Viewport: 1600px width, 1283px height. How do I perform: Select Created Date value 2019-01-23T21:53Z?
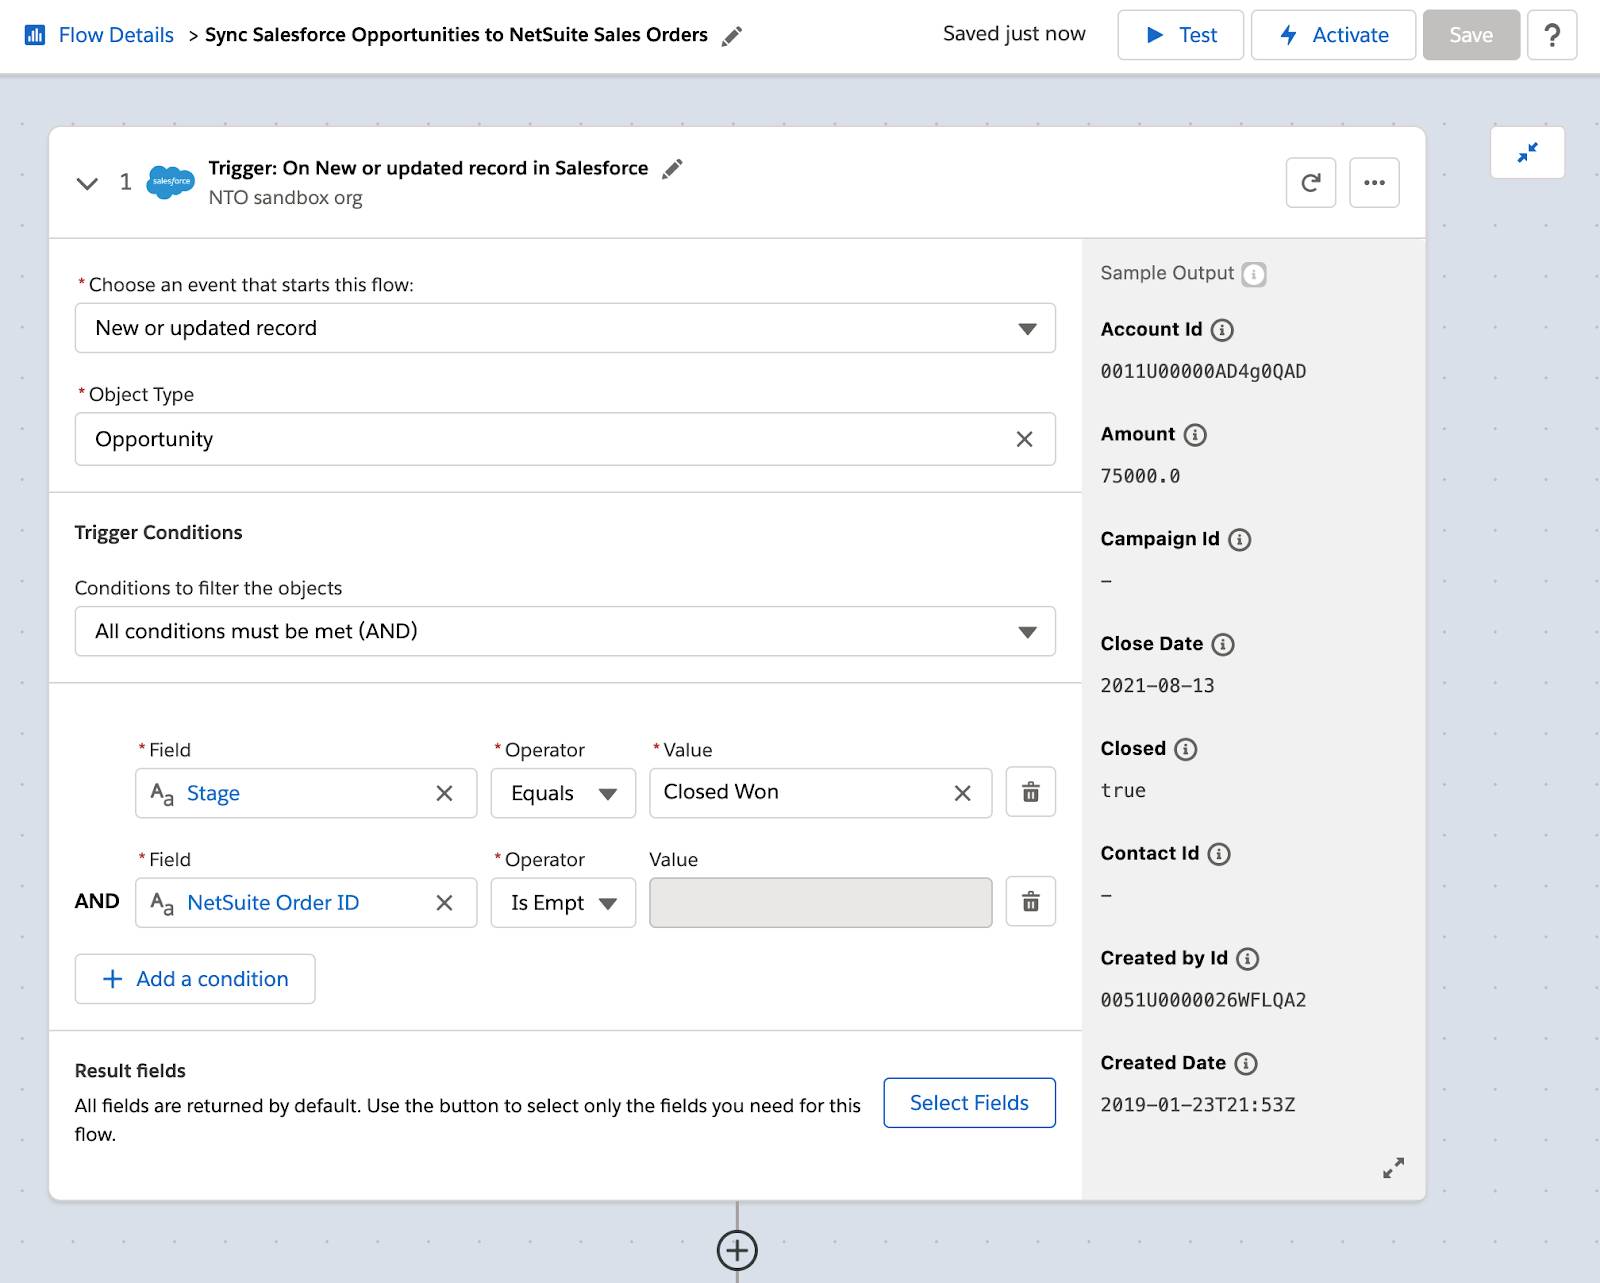coord(1197,1105)
